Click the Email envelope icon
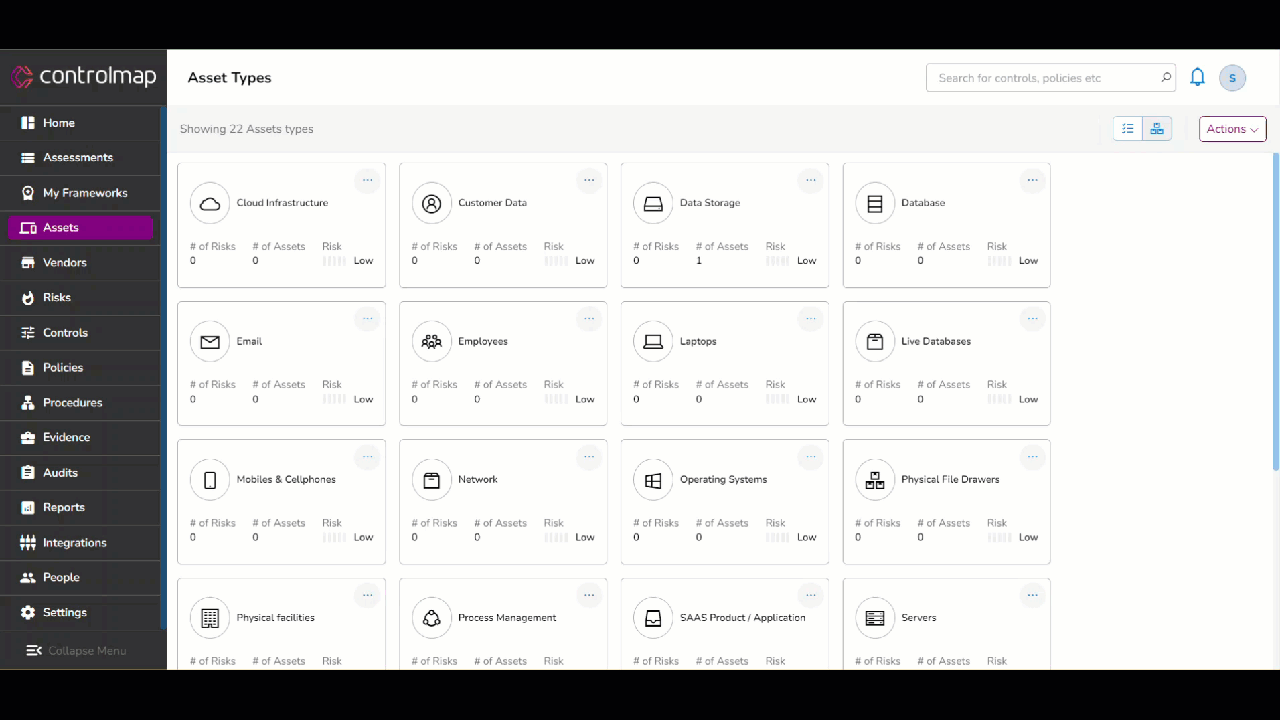Image resolution: width=1280 pixels, height=720 pixels. coord(210,341)
